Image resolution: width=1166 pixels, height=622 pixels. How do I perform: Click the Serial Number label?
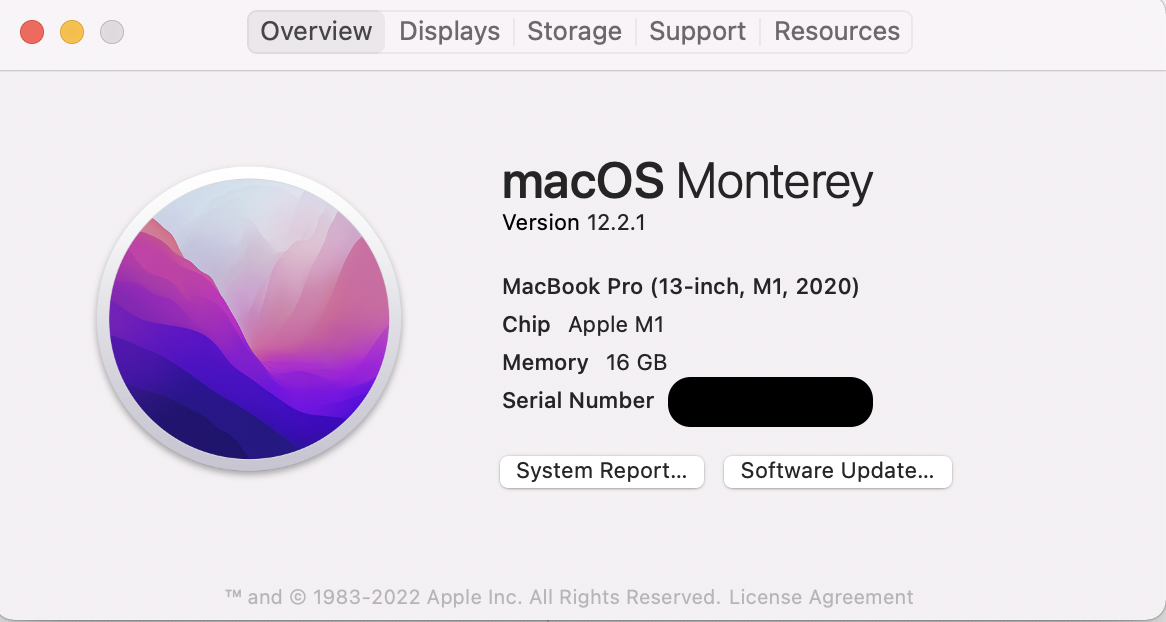pyautogui.click(x=578, y=401)
